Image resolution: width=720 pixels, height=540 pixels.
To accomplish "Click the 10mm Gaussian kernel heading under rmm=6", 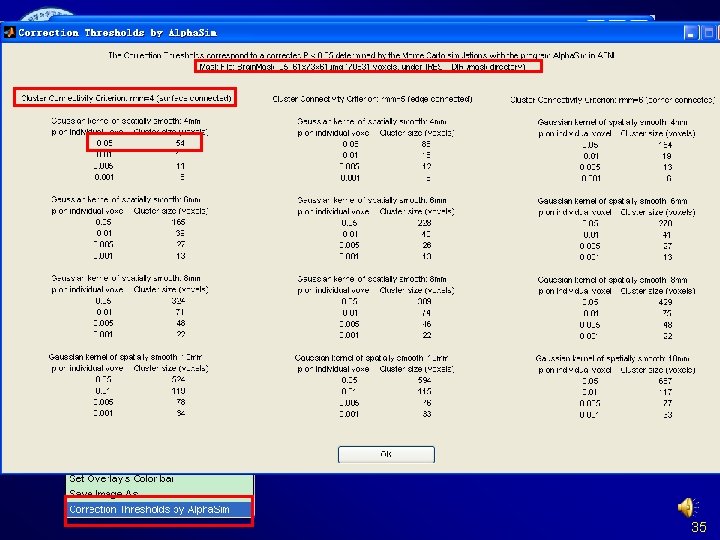I will click(613, 358).
